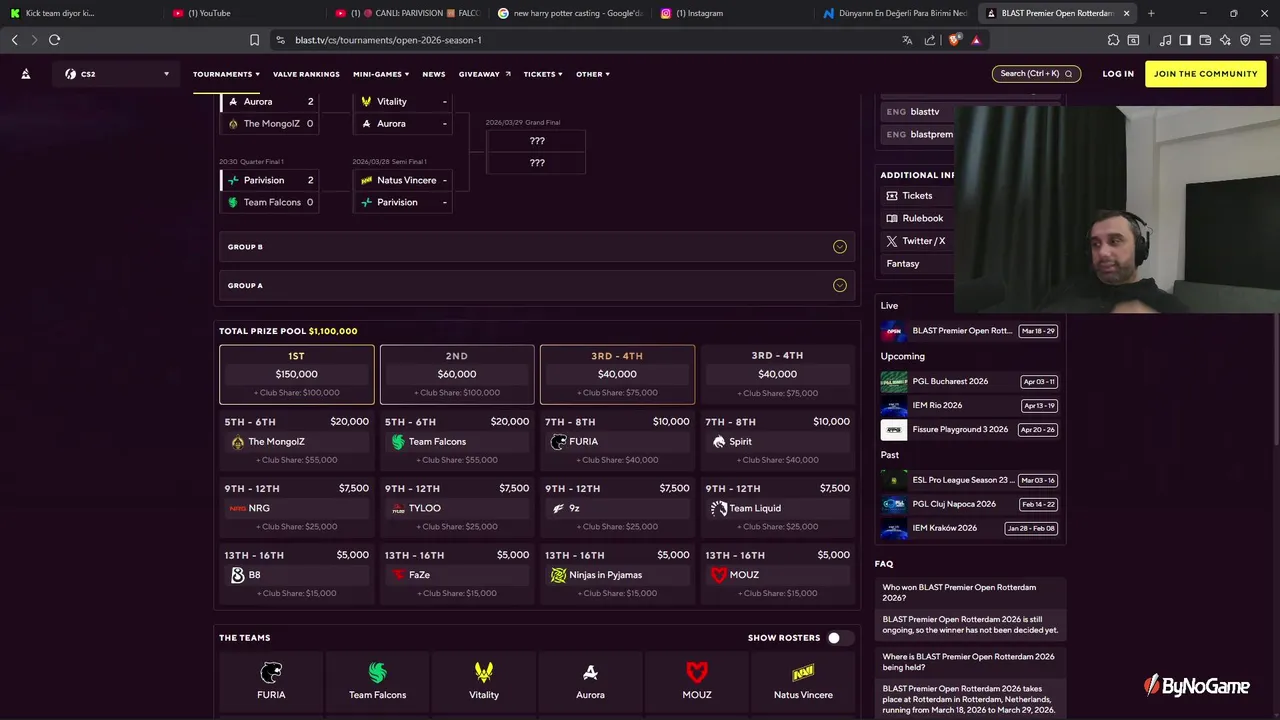Open the Tournaments dropdown menu

point(226,74)
